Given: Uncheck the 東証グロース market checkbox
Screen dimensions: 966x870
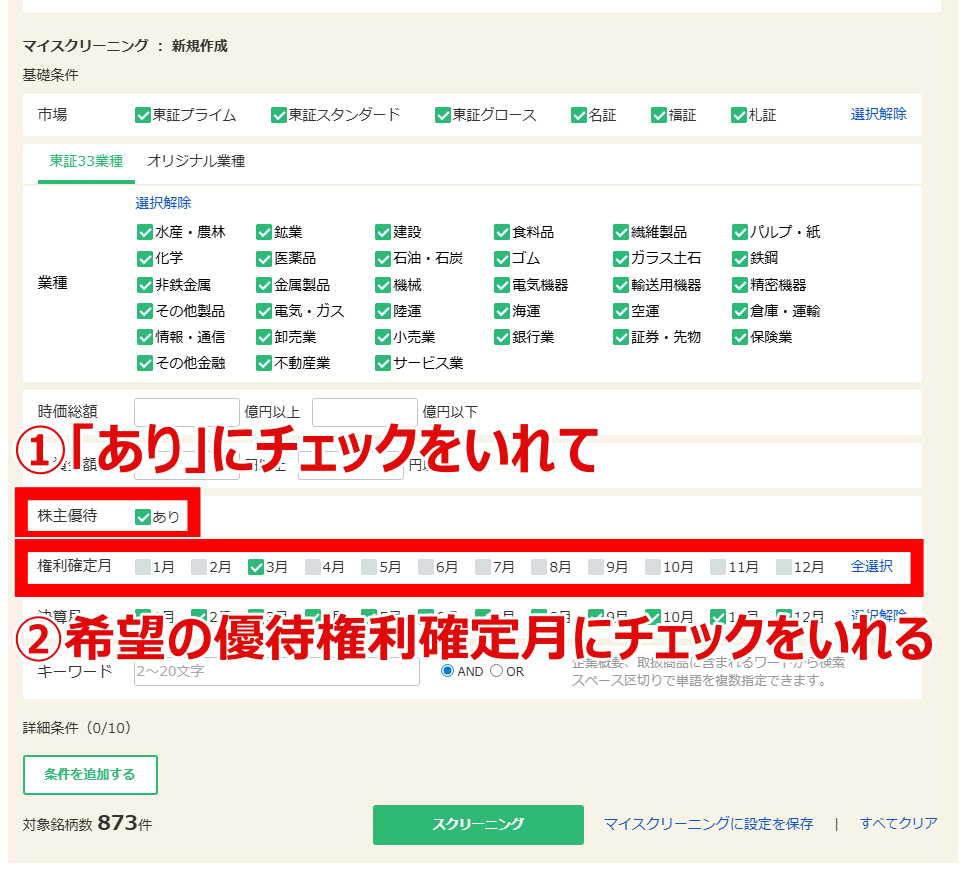Looking at the screenshot, I should coord(443,115).
